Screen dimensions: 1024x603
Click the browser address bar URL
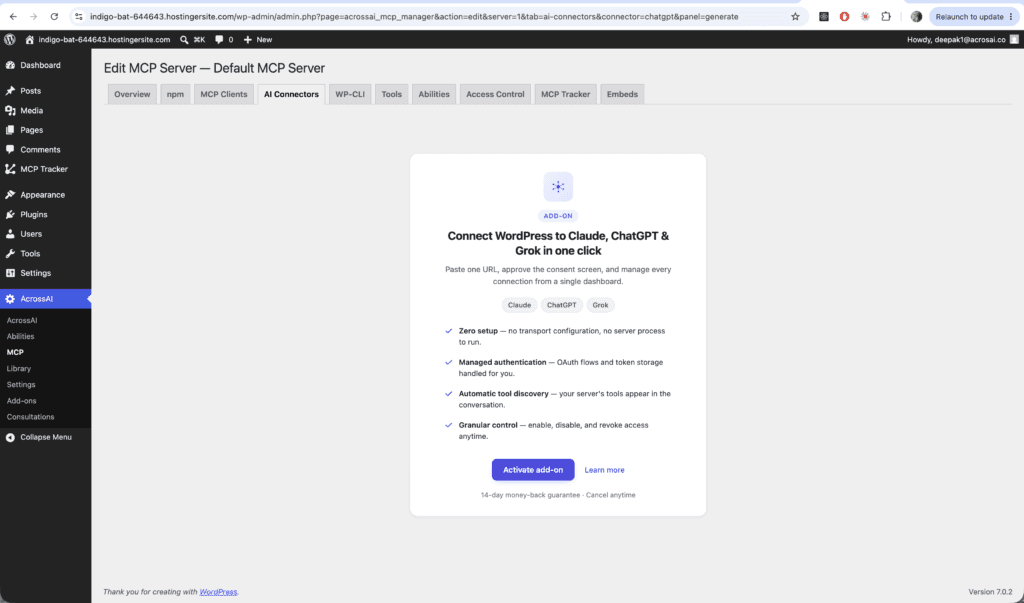pyautogui.click(x=414, y=16)
